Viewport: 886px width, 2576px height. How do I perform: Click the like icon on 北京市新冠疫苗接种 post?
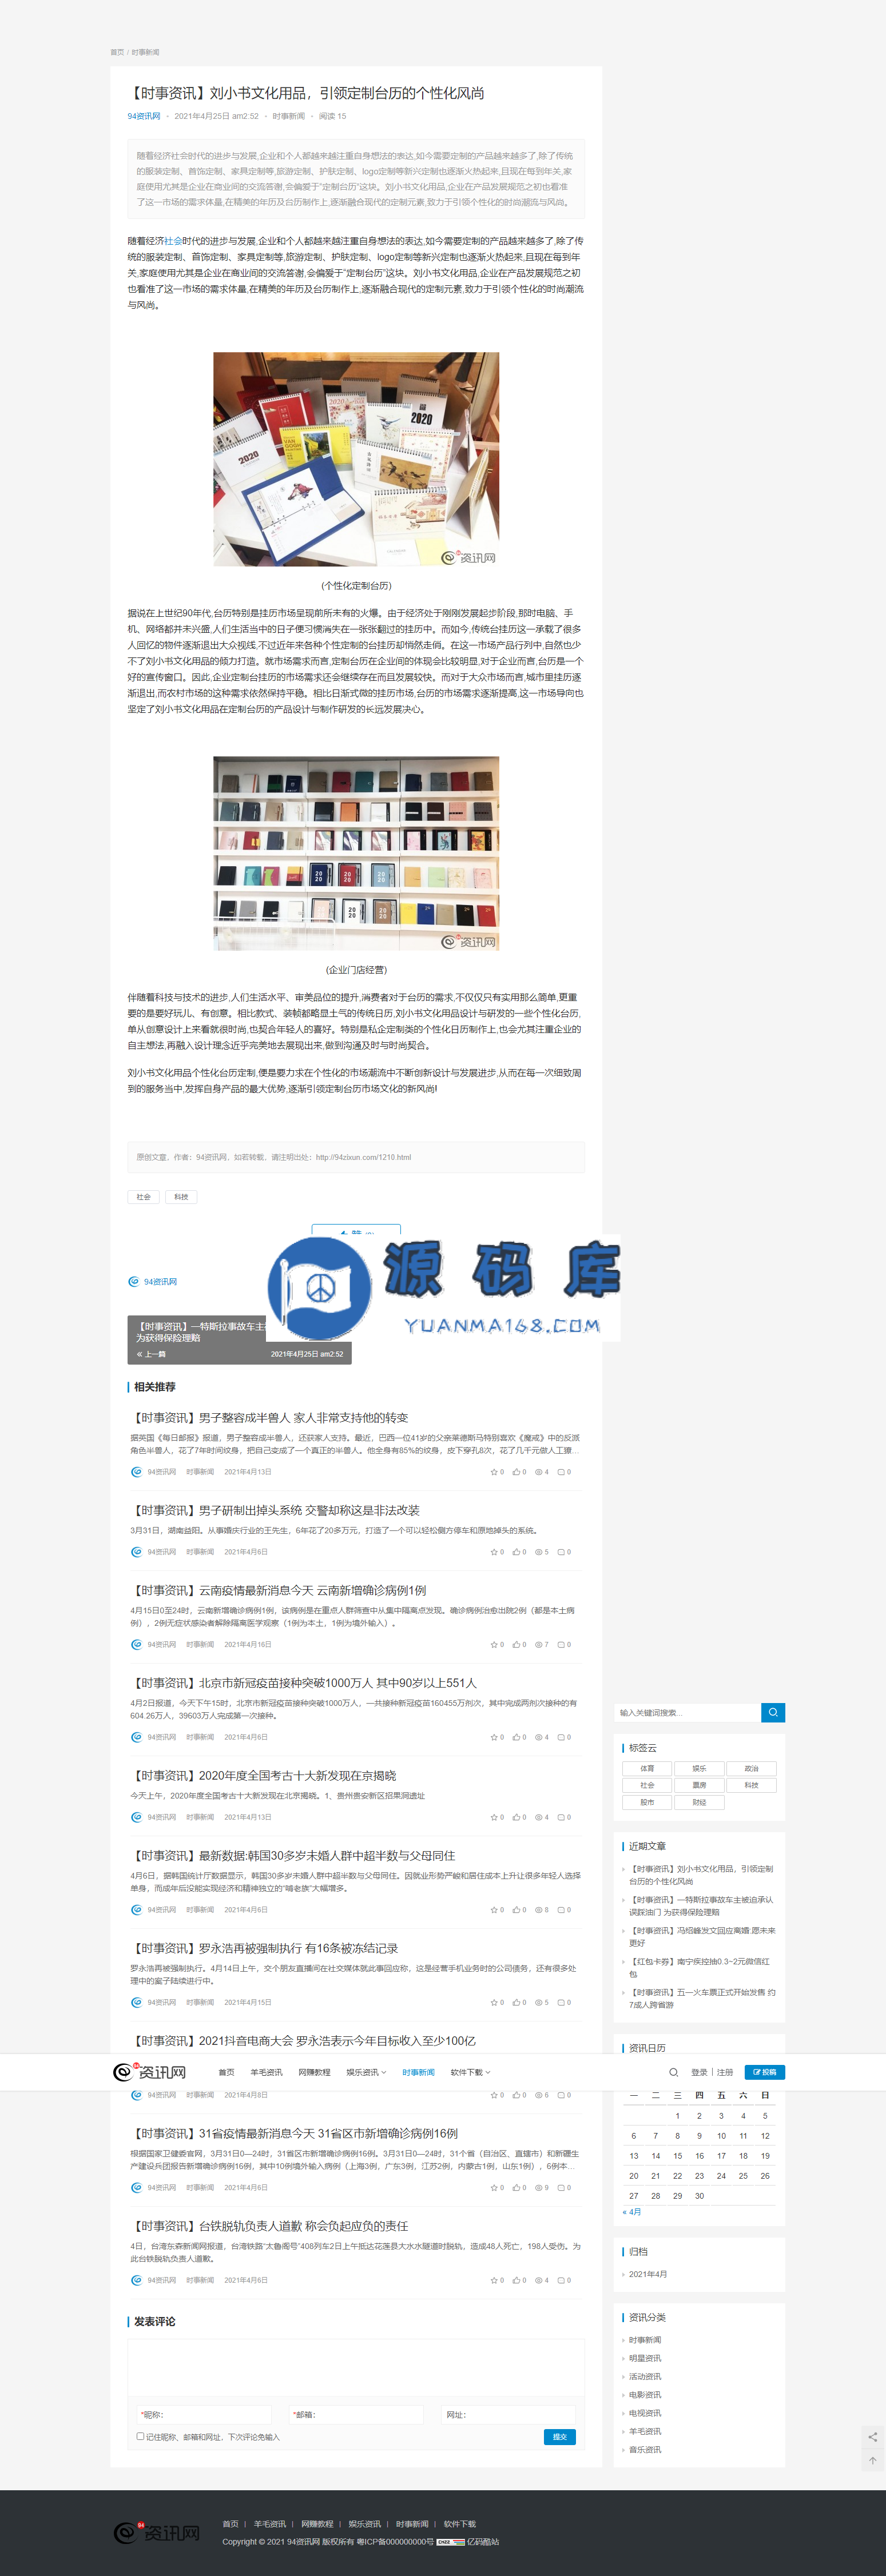coord(516,1737)
